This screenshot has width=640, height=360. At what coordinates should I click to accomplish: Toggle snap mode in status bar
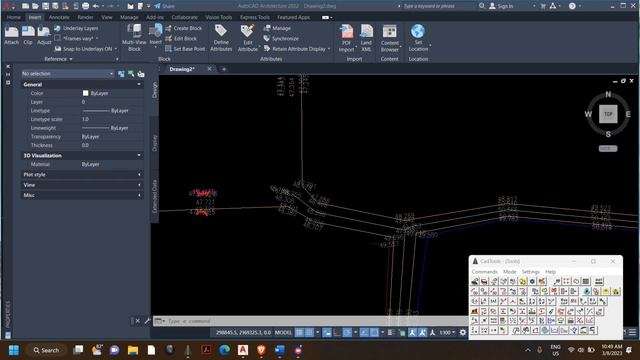coord(309,333)
